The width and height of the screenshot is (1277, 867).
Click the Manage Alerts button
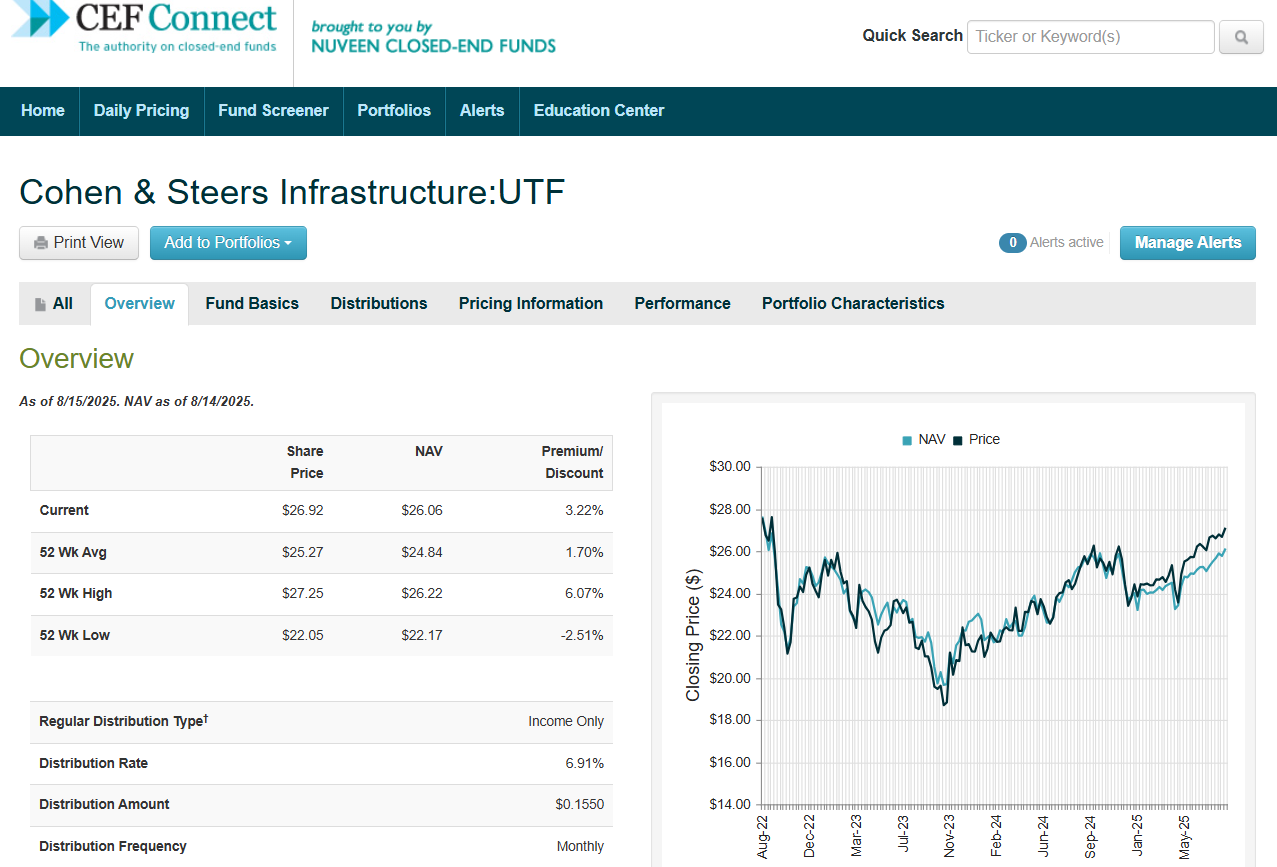point(1187,243)
